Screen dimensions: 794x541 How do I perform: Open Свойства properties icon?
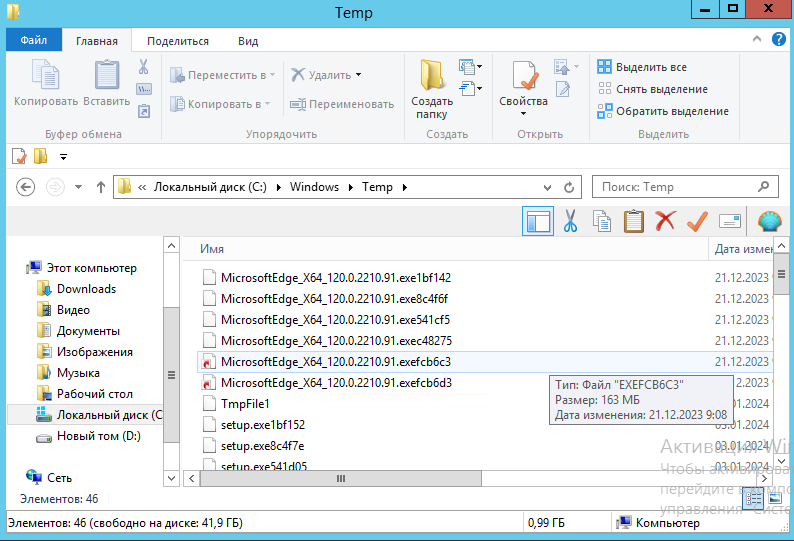pyautogui.click(x=524, y=76)
